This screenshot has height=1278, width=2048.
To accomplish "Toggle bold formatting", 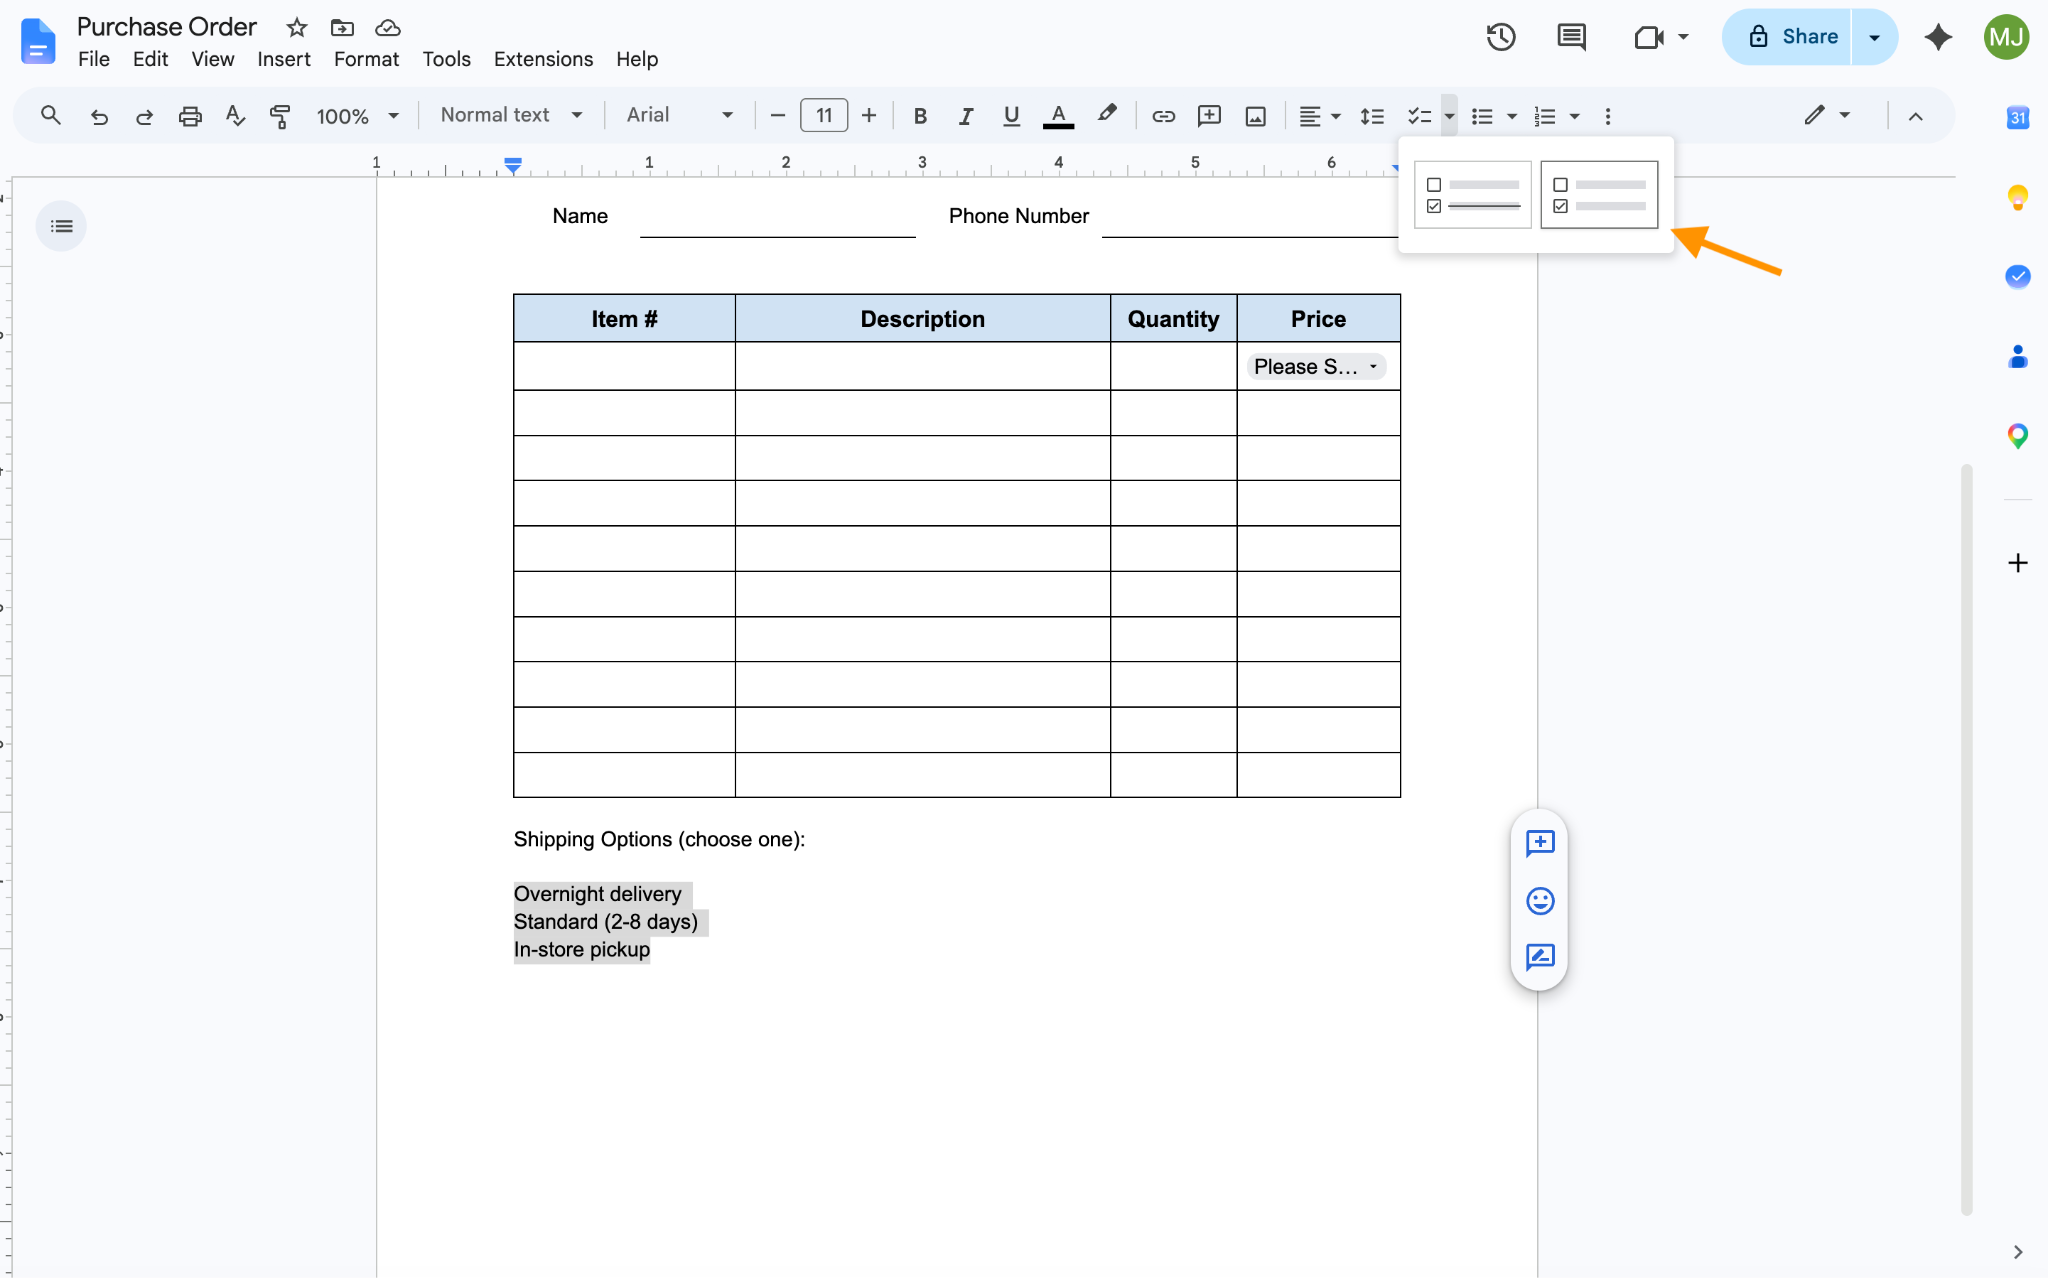I will (920, 116).
